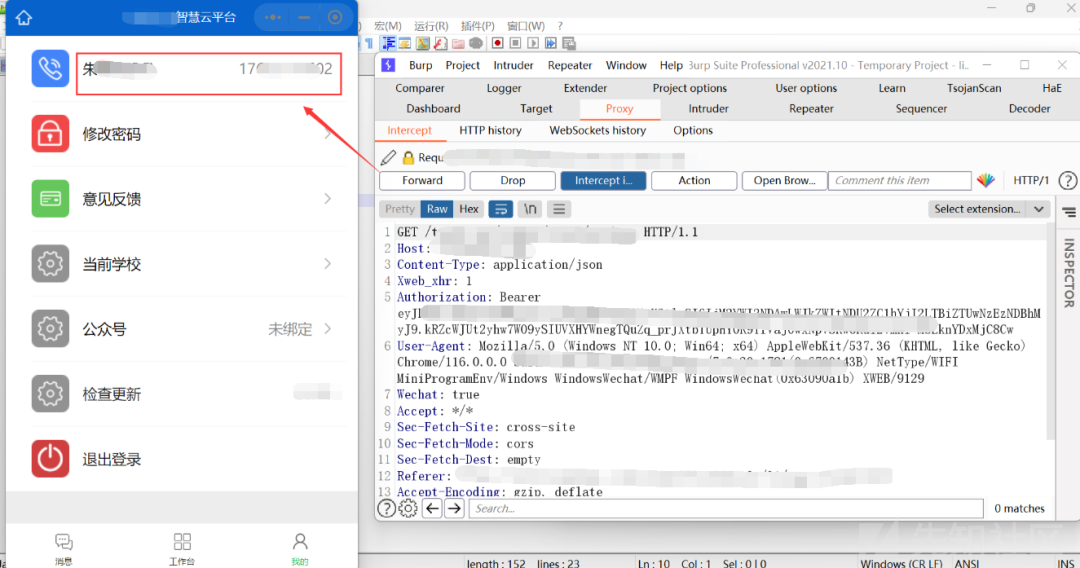Open the 退出登录 entry
The height and width of the screenshot is (568, 1080).
click(112, 459)
